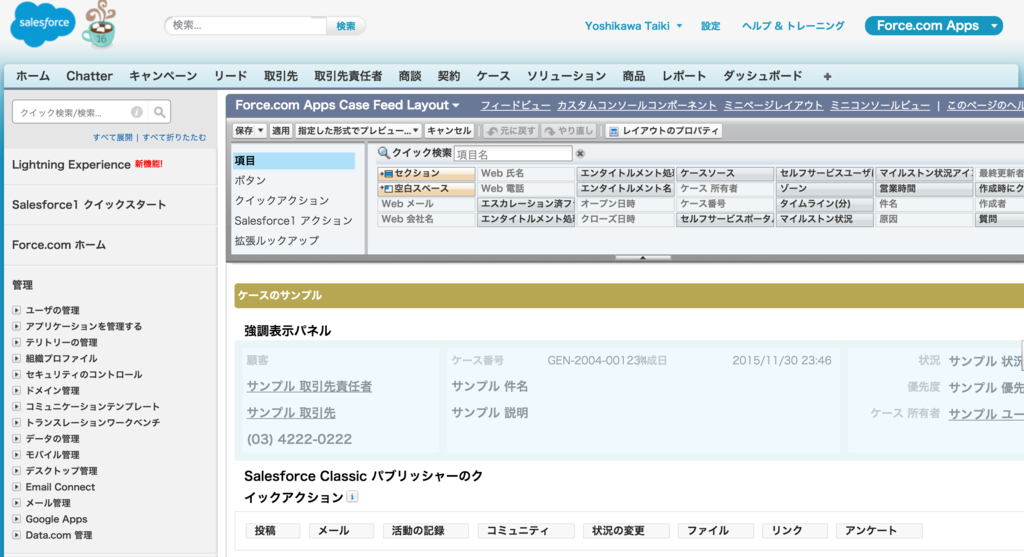Open the Chatter tab
Screen dimensions: 1024x557
pyautogui.click(x=89, y=76)
